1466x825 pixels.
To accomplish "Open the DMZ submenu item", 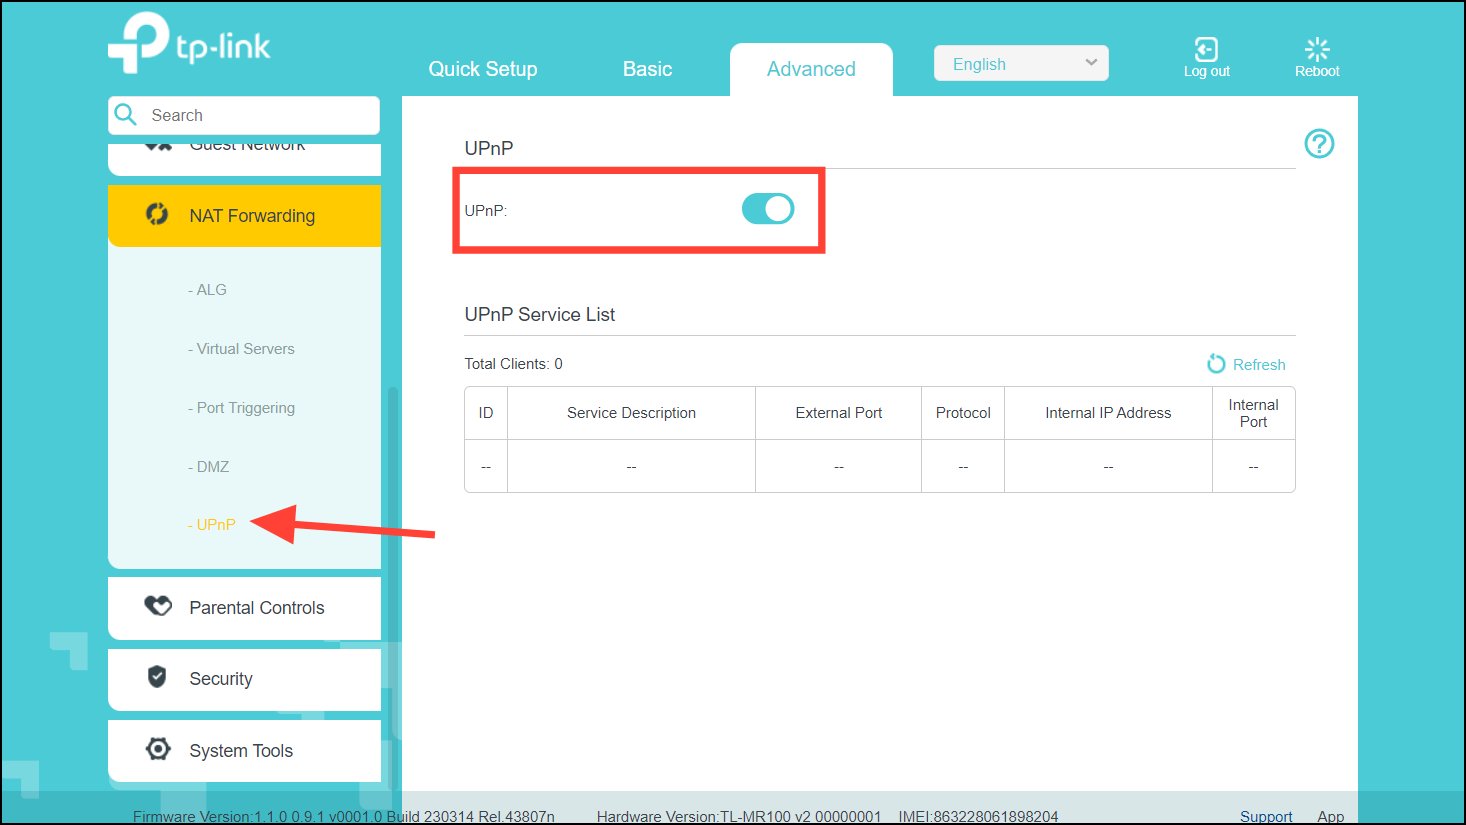I will tap(208, 467).
